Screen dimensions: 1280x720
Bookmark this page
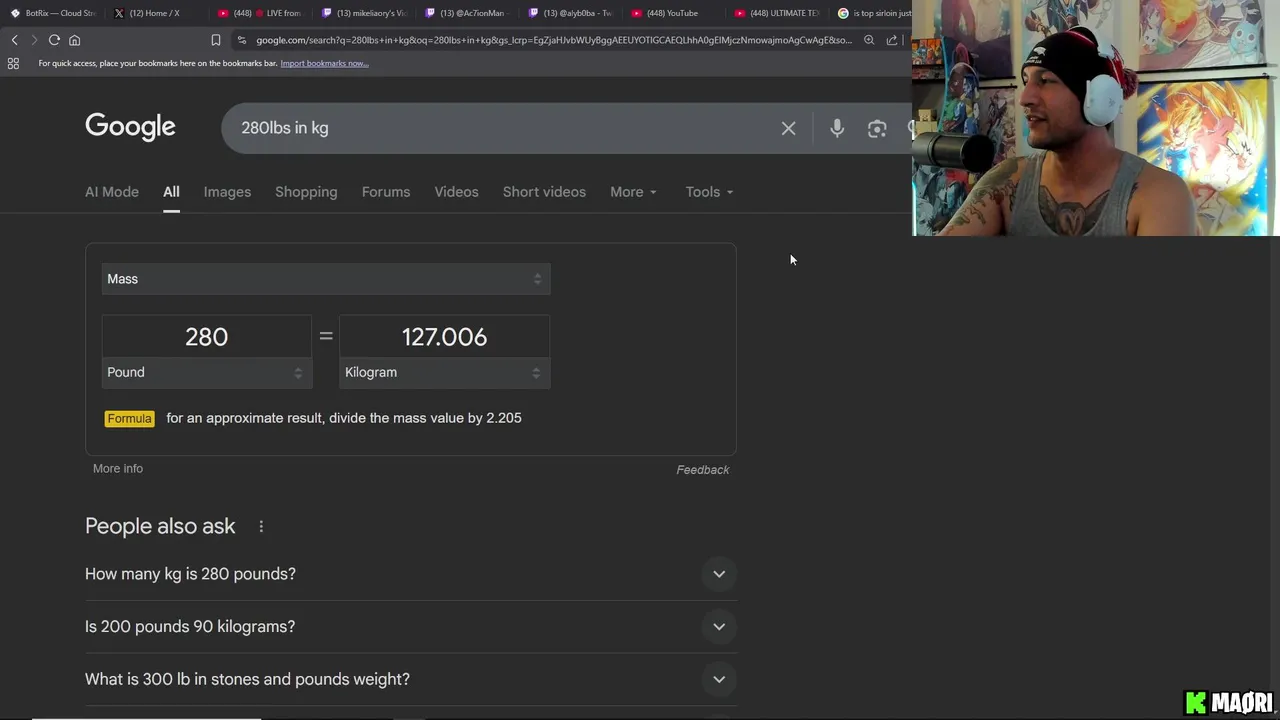point(215,40)
